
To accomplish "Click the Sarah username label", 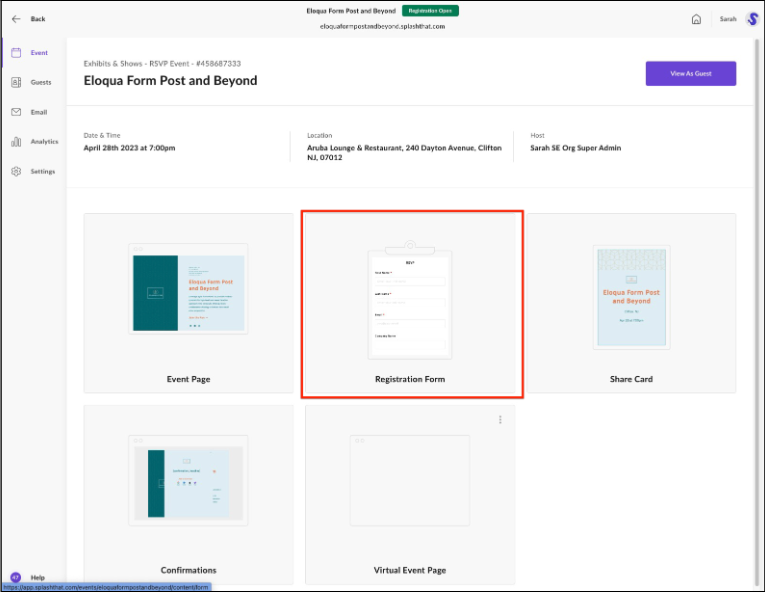I will point(728,19).
